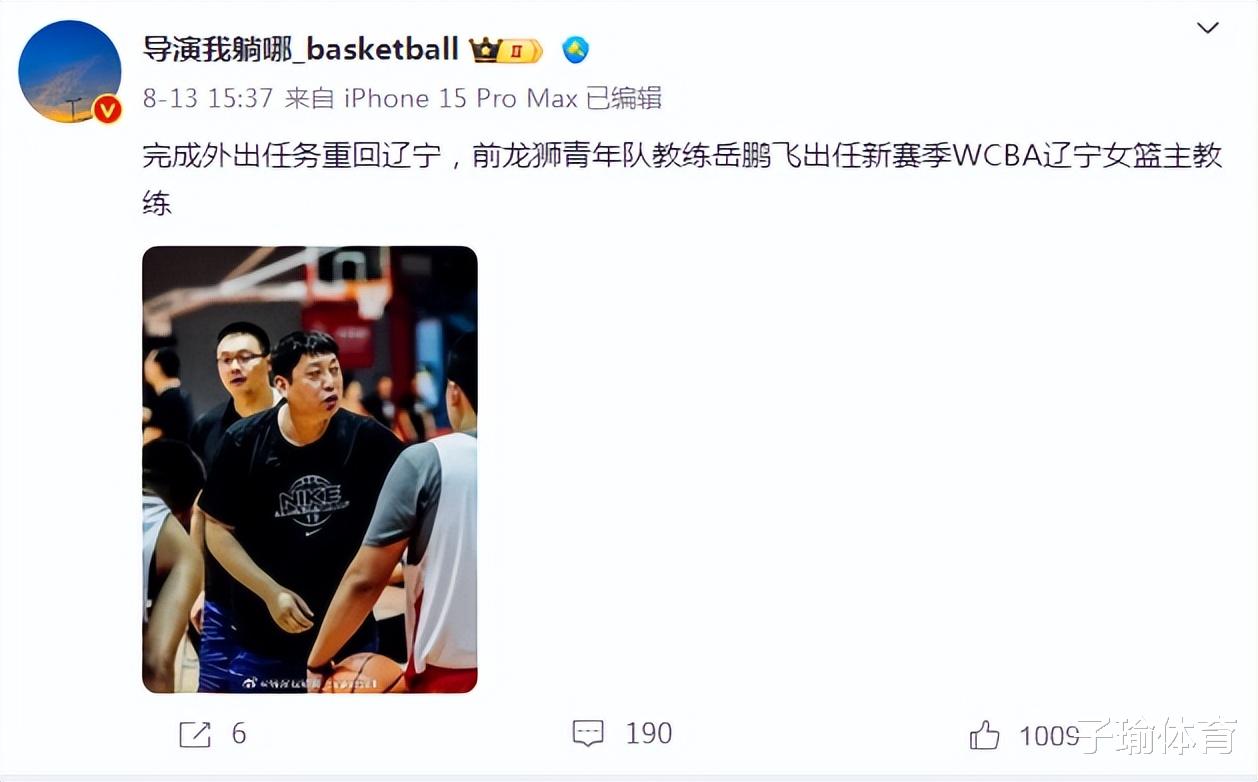Toggle the thumbs-up like icon
This screenshot has width=1258, height=782.
[985, 735]
